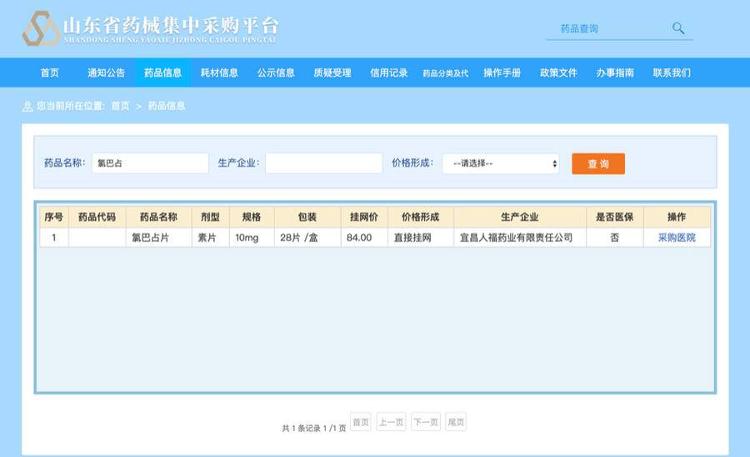Switch to 质疑受理 tab
Viewport: 750px width, 457px height.
point(332,73)
